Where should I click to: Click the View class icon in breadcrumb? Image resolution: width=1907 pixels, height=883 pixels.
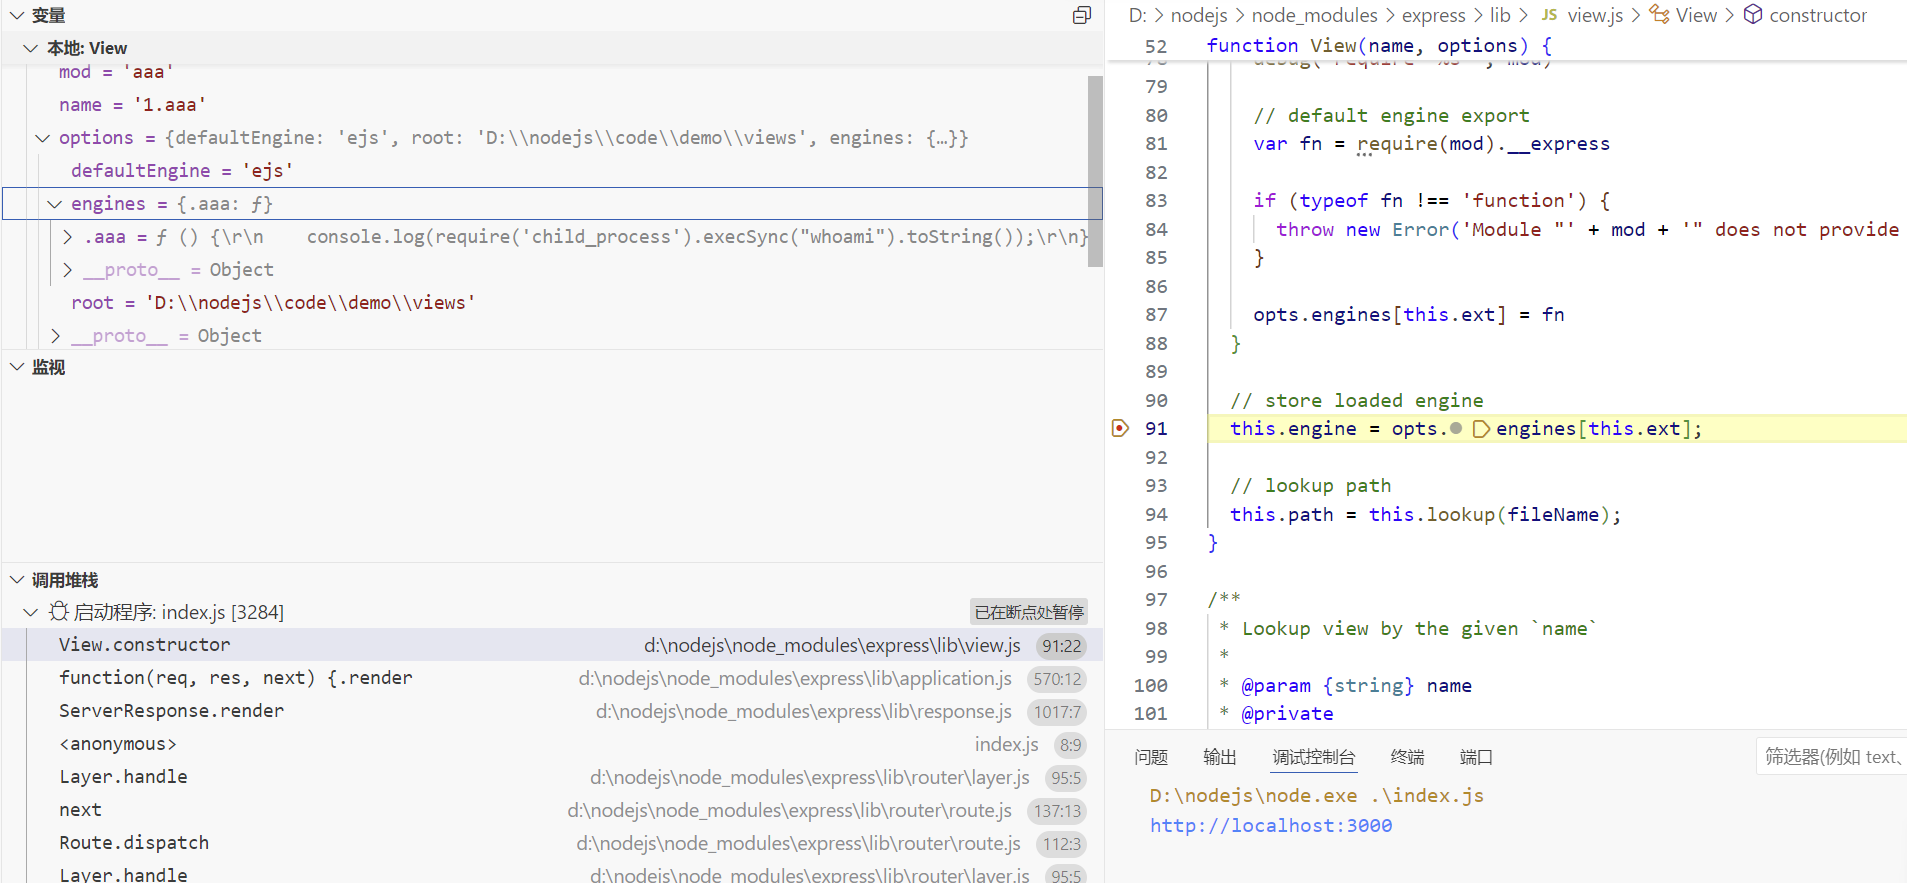pyautogui.click(x=1660, y=15)
